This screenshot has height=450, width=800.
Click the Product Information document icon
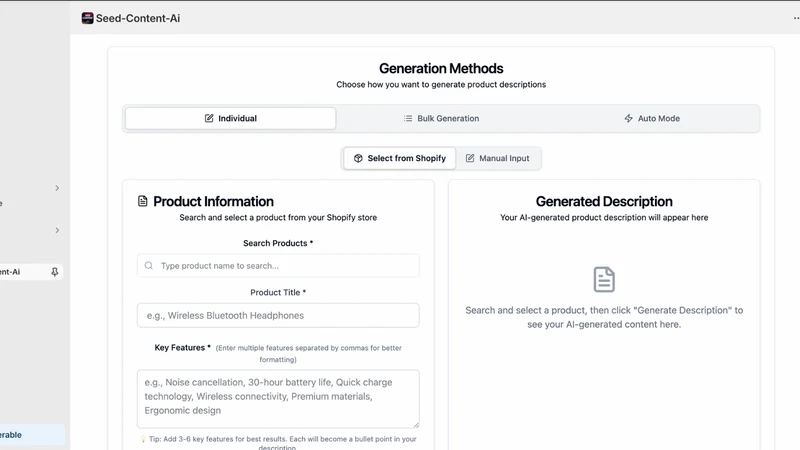point(142,201)
